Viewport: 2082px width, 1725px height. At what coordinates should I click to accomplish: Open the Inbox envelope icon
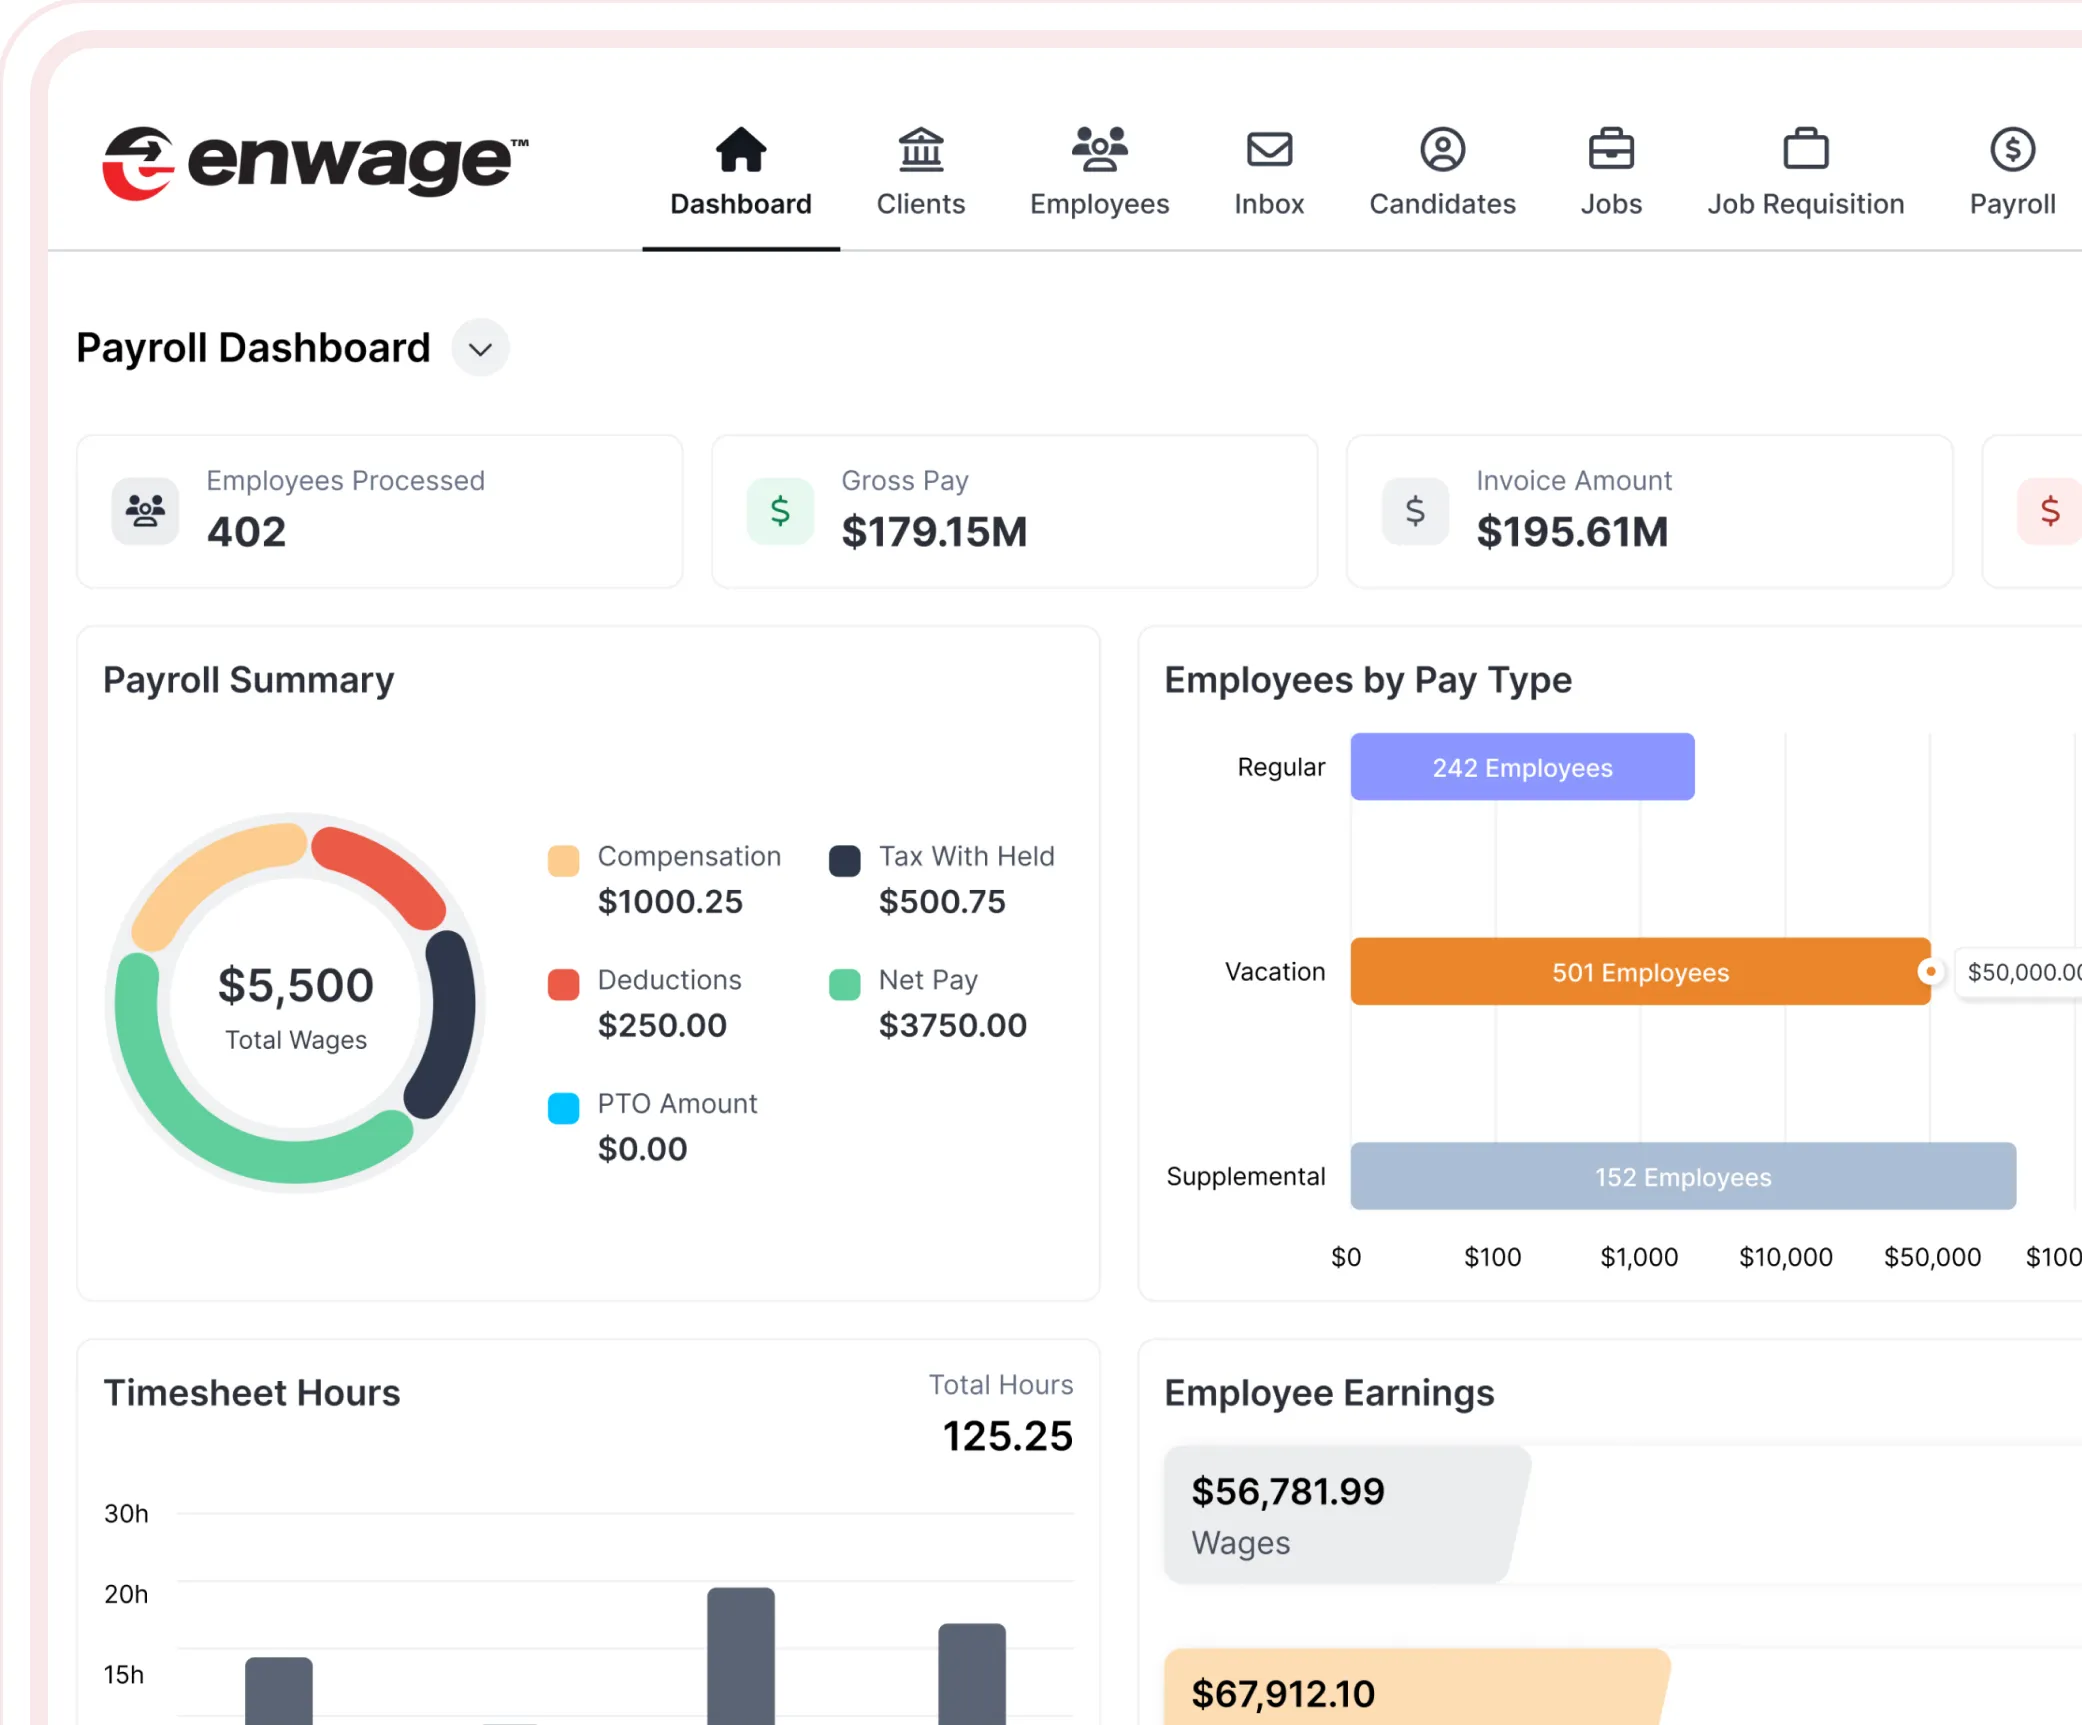coord(1269,150)
